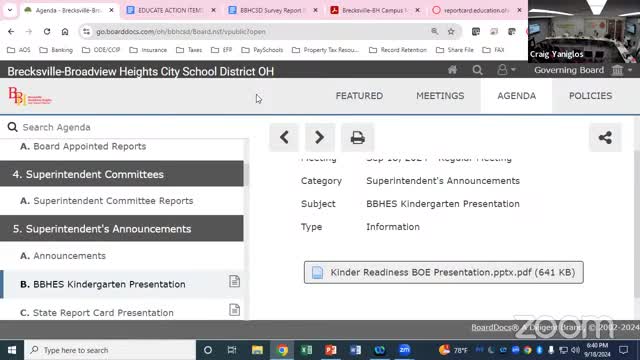
Task: Click browser home button
Action: pyautogui.click(x=65, y=31)
